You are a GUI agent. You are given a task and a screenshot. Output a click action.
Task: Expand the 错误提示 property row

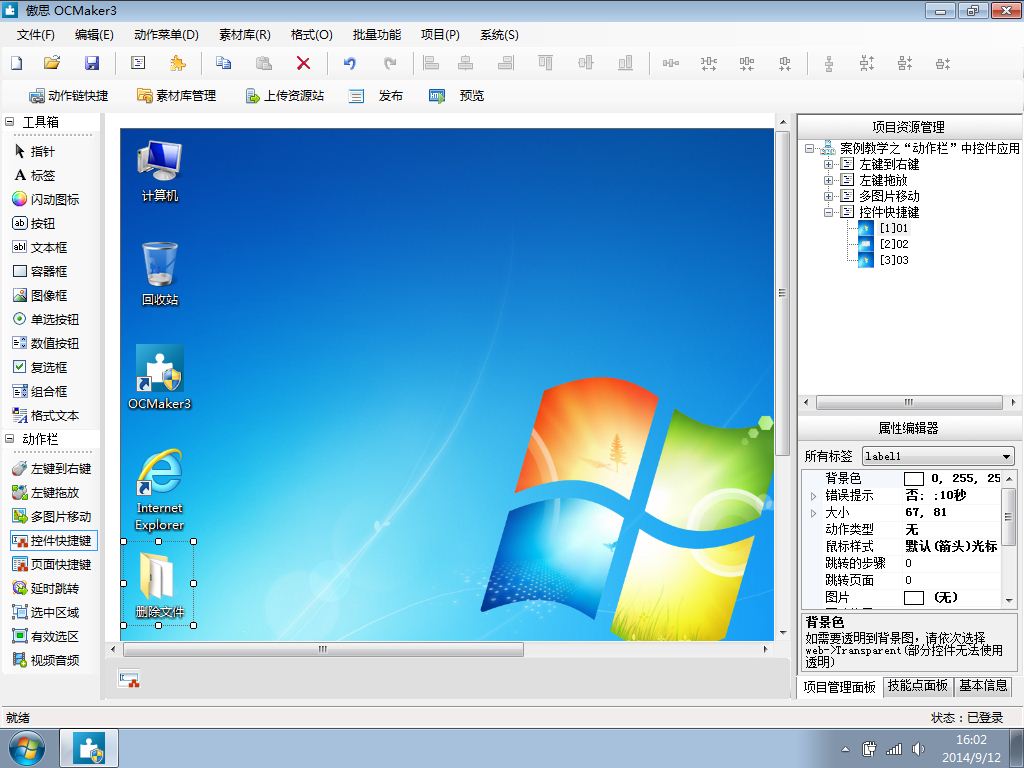coord(813,496)
